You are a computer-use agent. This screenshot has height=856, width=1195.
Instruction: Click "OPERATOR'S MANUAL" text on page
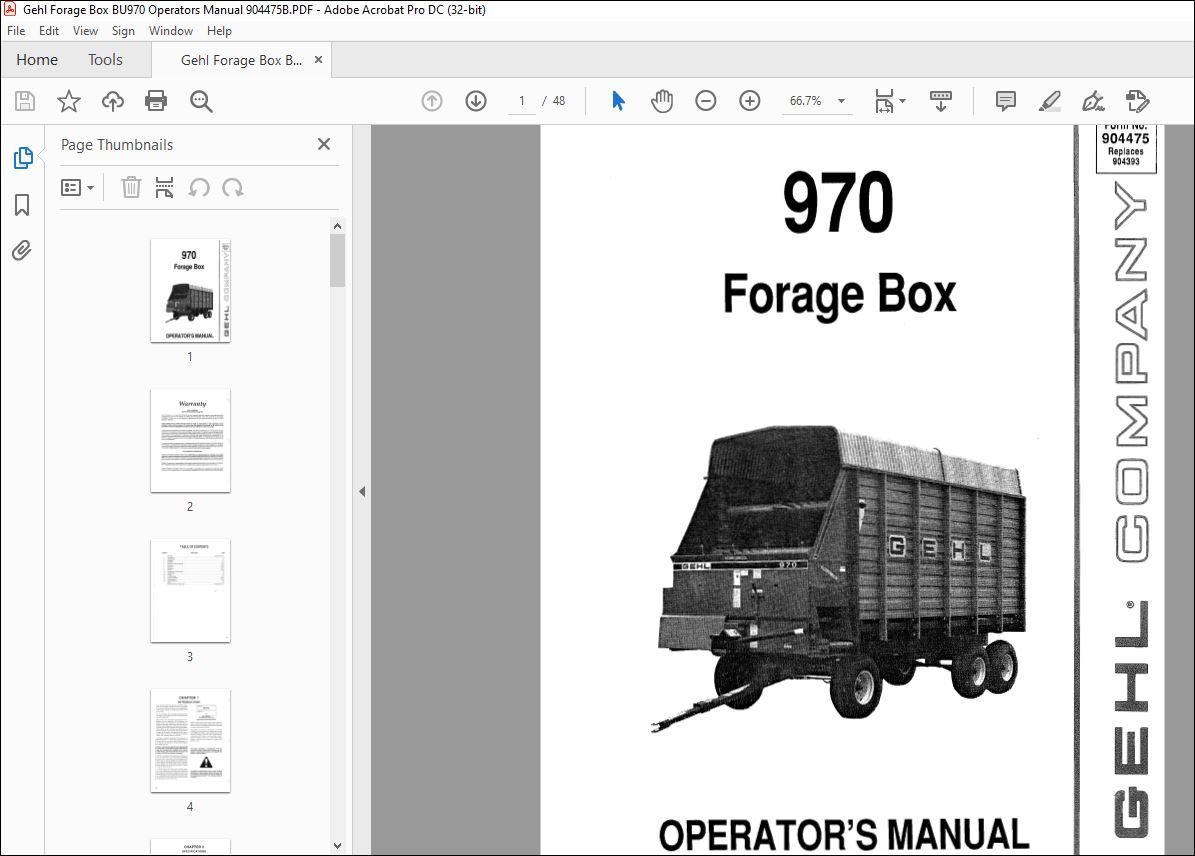pos(844,835)
